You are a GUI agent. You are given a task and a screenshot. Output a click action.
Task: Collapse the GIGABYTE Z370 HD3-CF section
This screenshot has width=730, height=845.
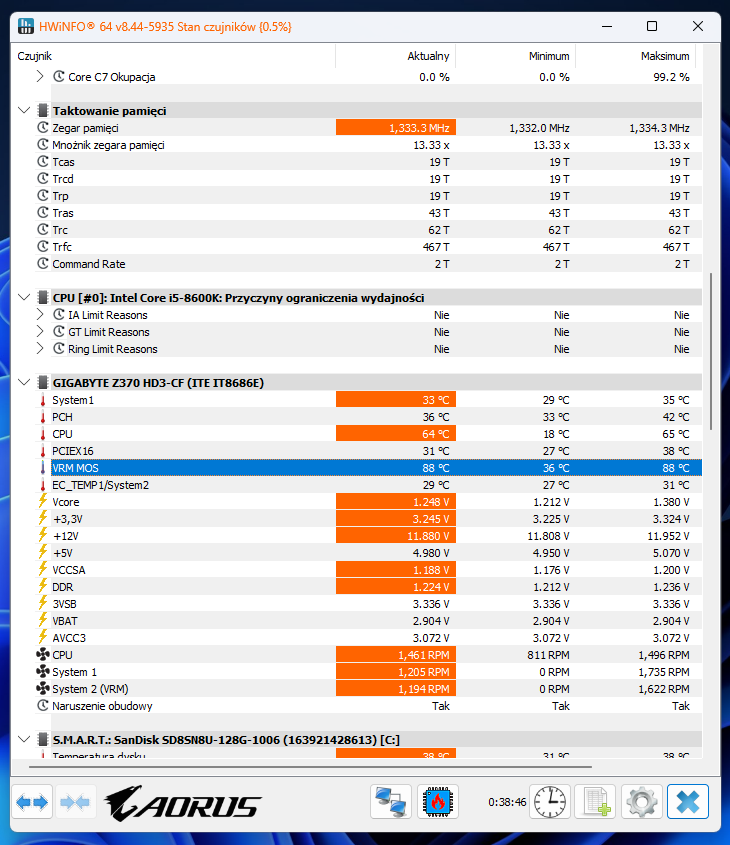click(24, 383)
